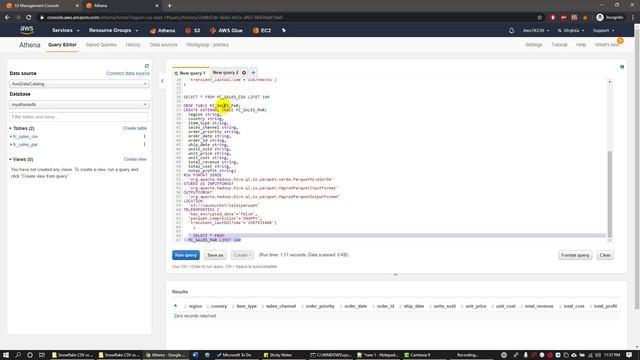Open the options menu for fc_sales_csv table
This screenshot has height=360, width=640.
[x=144, y=136]
